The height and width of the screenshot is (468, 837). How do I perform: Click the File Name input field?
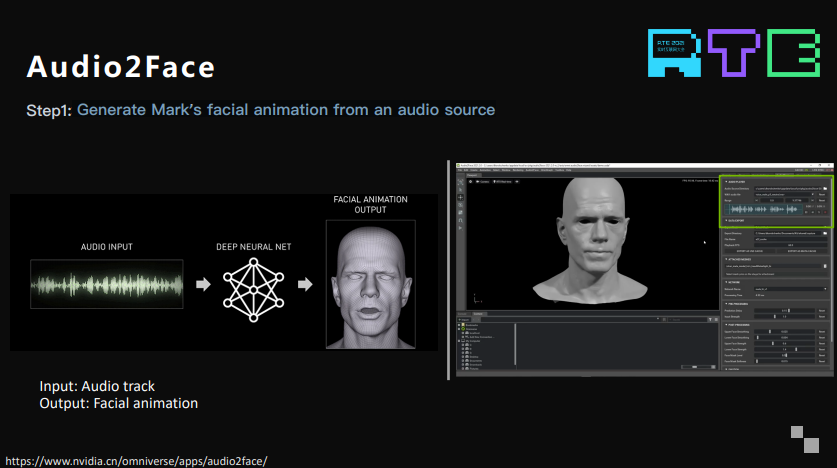click(x=791, y=240)
